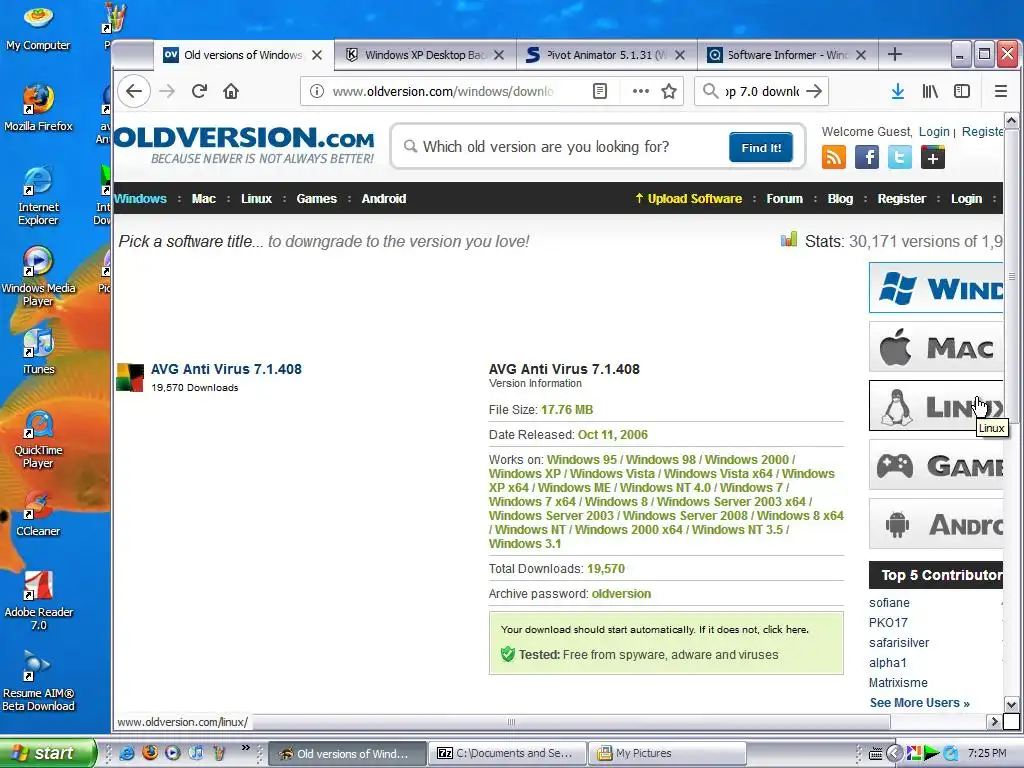Click the Login link near Welcome Guest
The image size is (1024, 768).
coord(934,132)
